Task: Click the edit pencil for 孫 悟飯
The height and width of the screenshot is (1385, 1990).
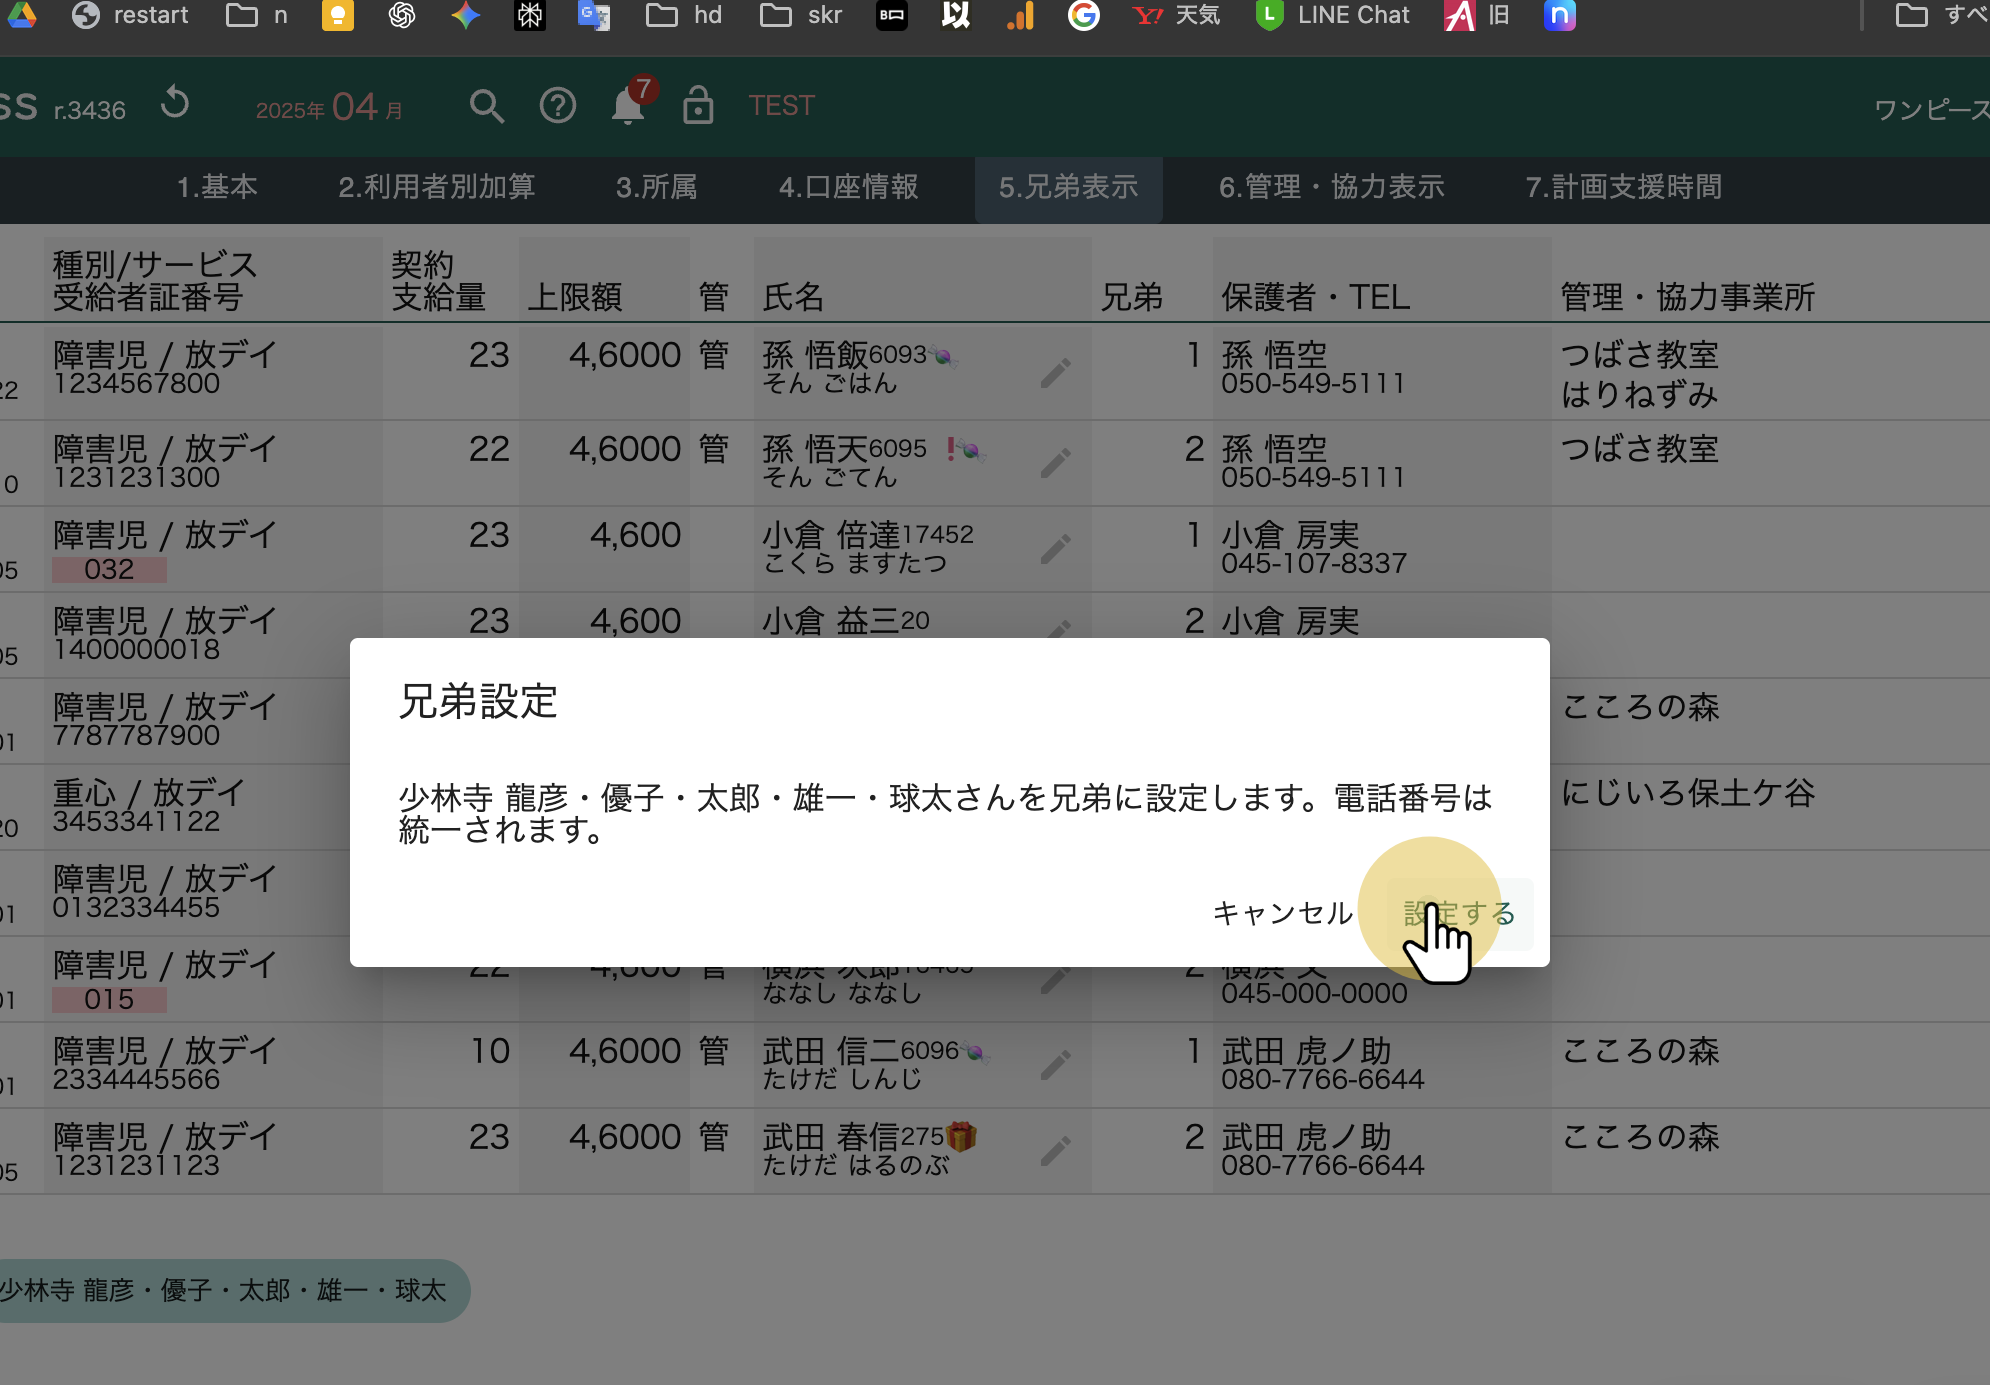Action: [x=1055, y=373]
